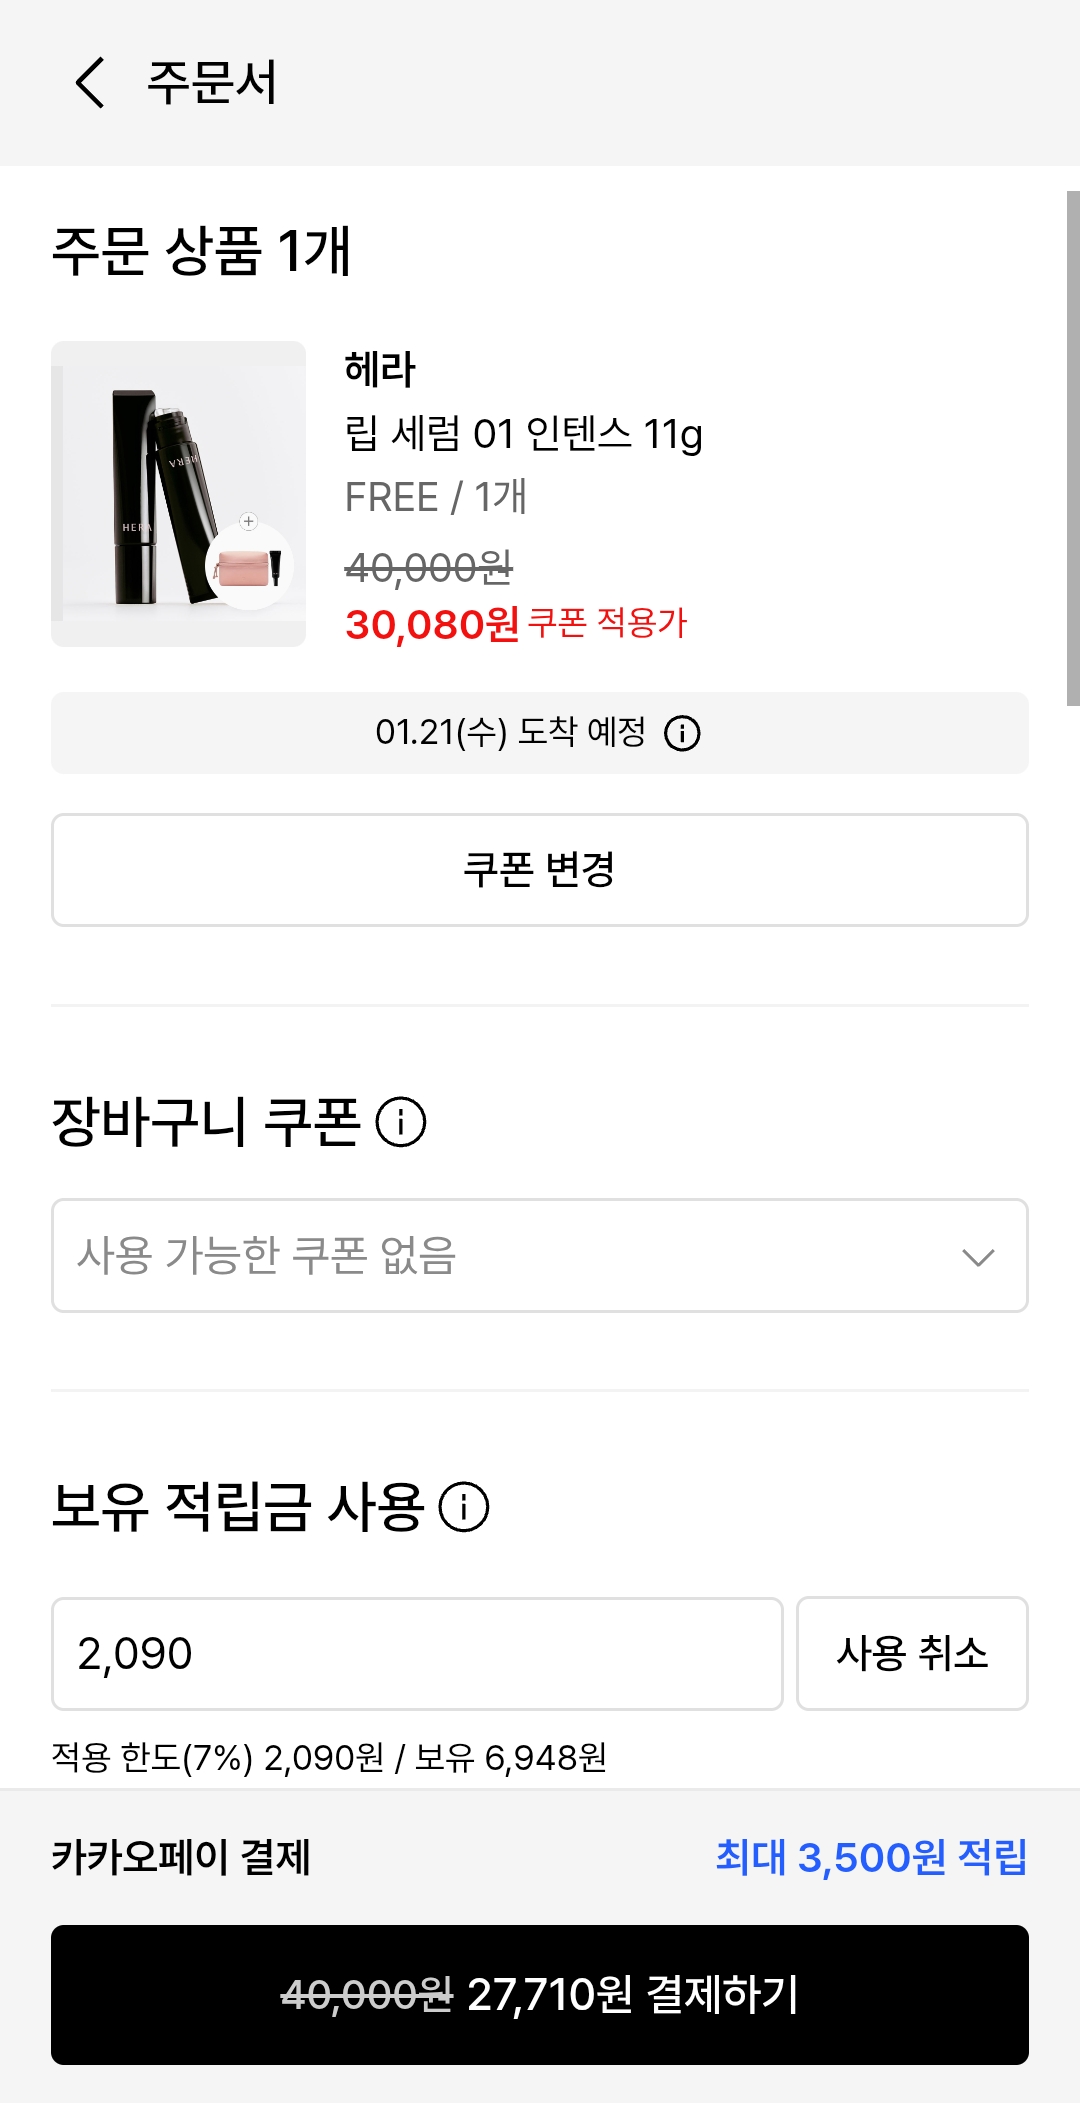This screenshot has width=1080, height=2103.
Task: Click the chevron arrow in the coupon selector
Action: (977, 1257)
